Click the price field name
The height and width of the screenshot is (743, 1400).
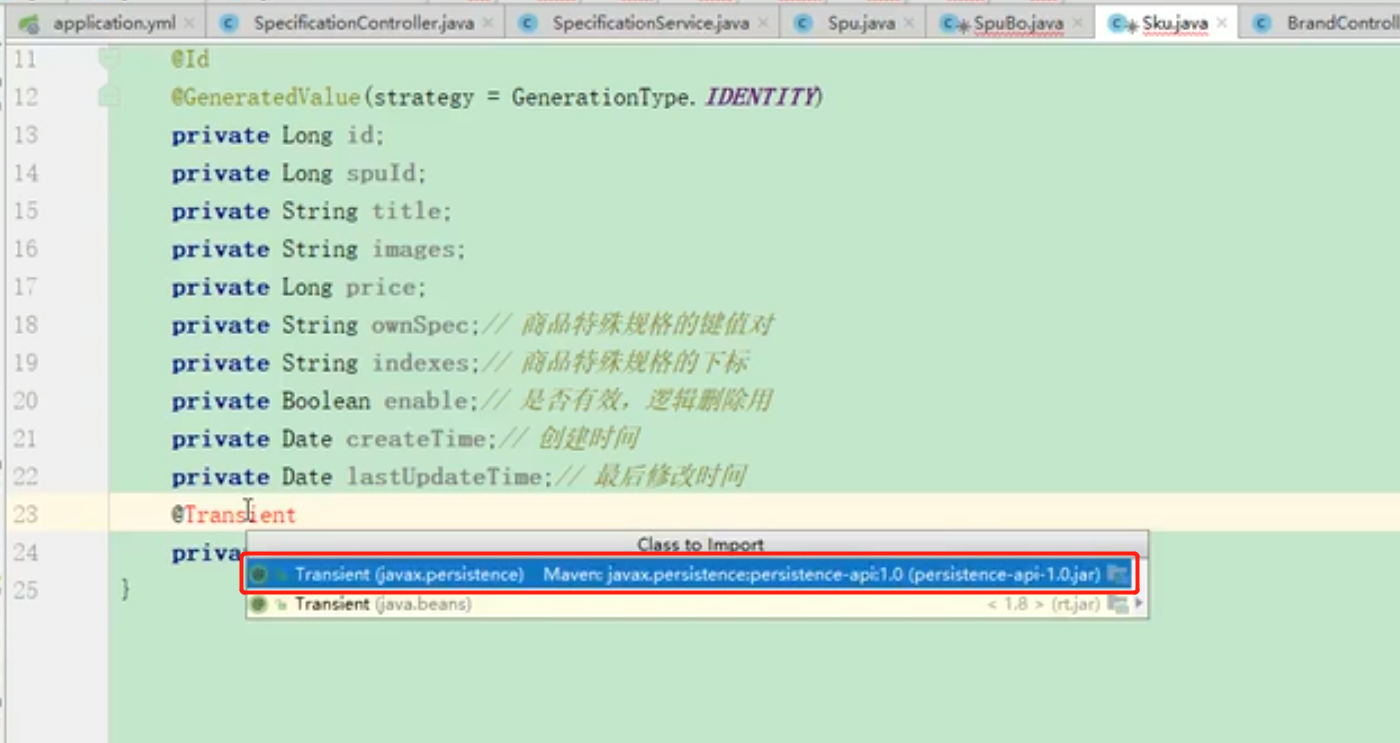point(381,287)
